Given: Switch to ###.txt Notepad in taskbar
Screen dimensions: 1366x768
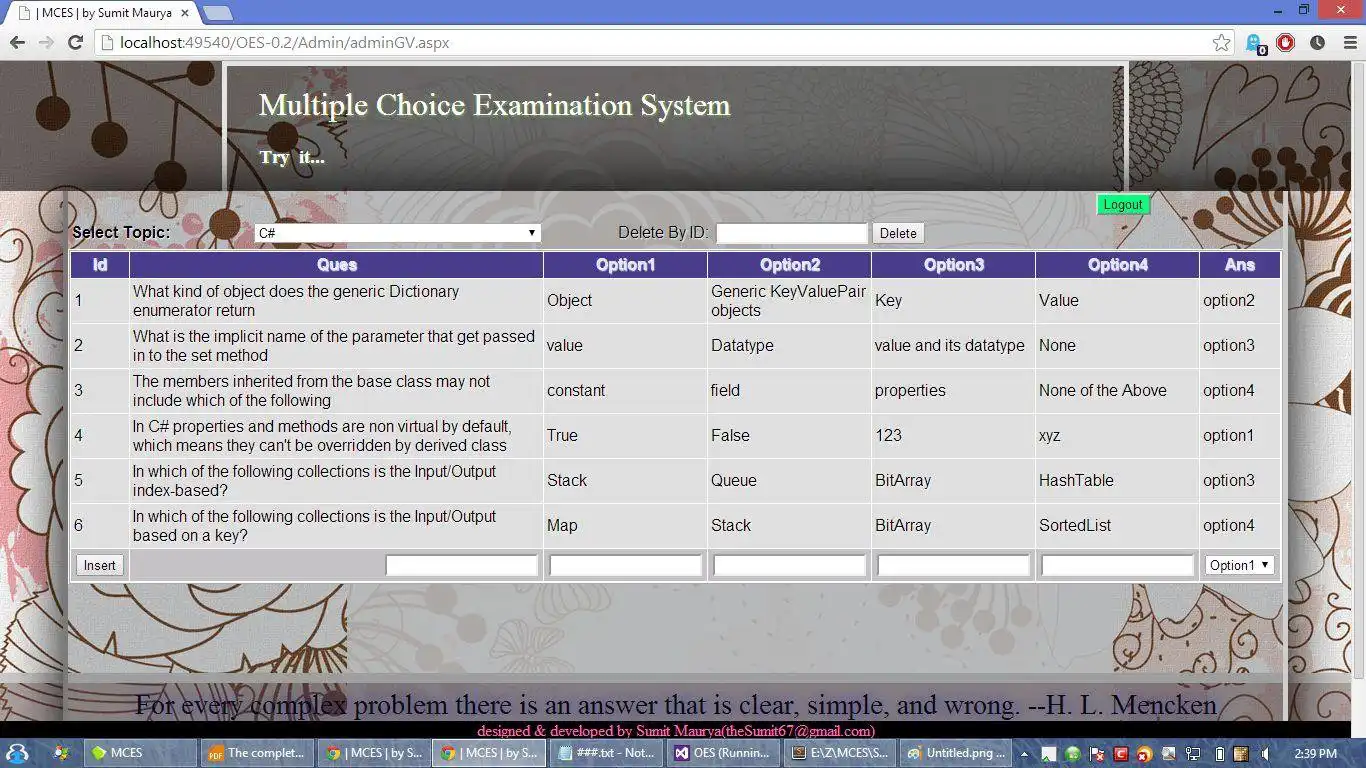Looking at the screenshot, I should [x=607, y=753].
